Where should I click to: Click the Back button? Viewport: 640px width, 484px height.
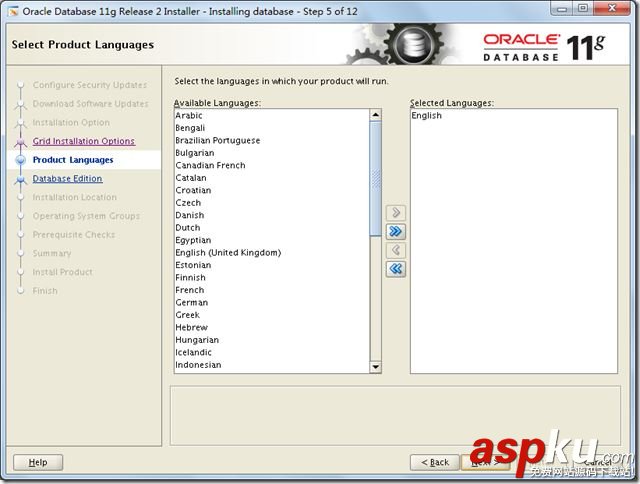(x=435, y=462)
